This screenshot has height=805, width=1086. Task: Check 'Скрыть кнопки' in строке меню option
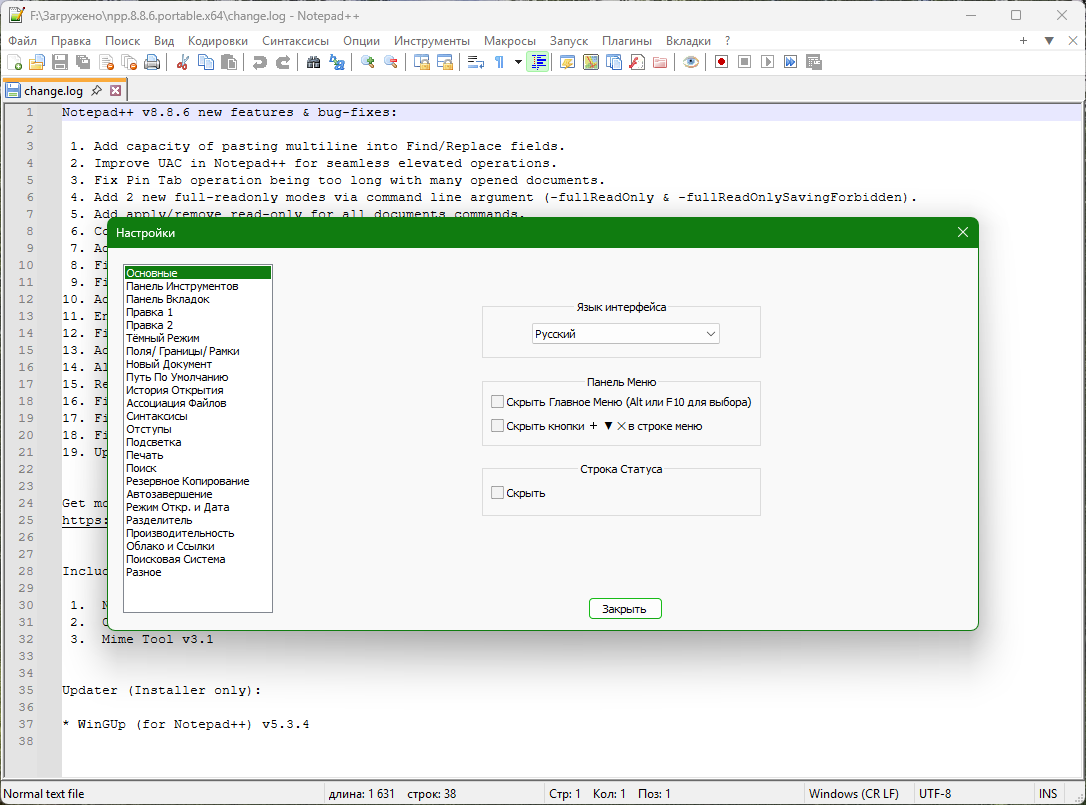pyautogui.click(x=497, y=426)
